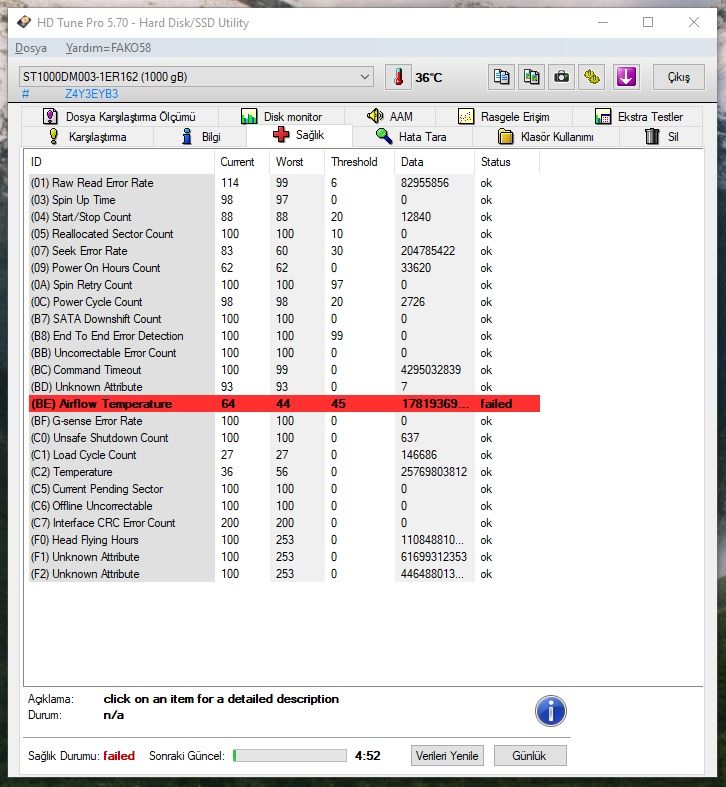Select the G-sense Error Rate row
Screen dimensions: 726x787
click(x=284, y=421)
